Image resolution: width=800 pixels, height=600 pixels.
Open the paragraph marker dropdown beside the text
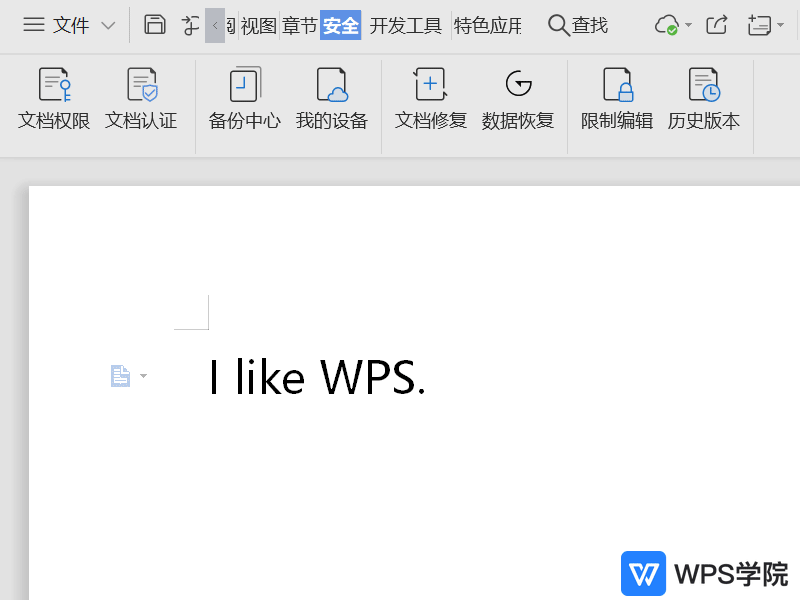(143, 375)
